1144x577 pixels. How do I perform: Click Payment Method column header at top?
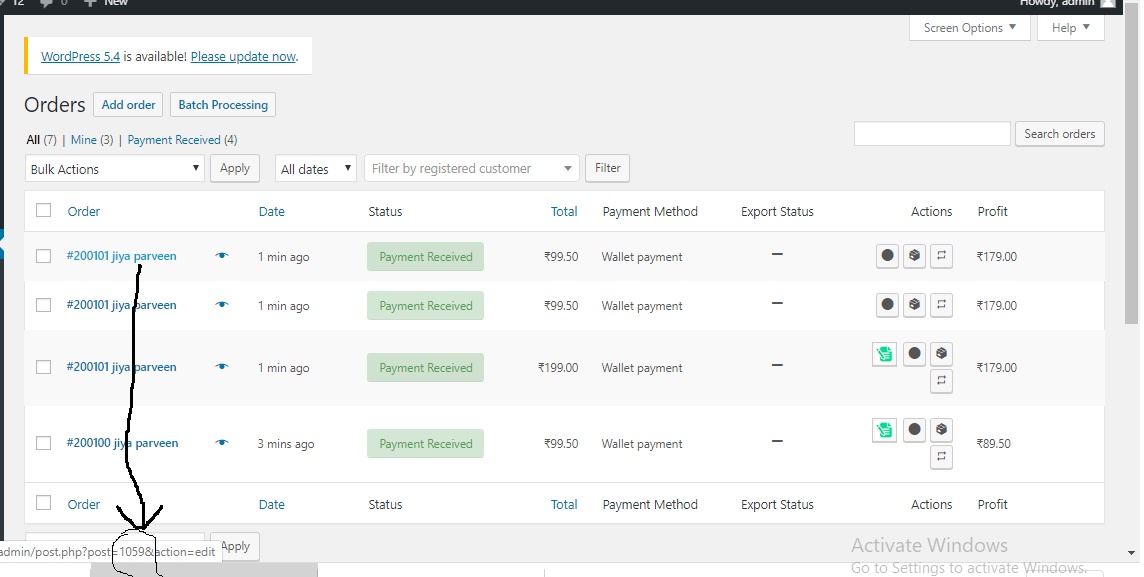pos(650,212)
